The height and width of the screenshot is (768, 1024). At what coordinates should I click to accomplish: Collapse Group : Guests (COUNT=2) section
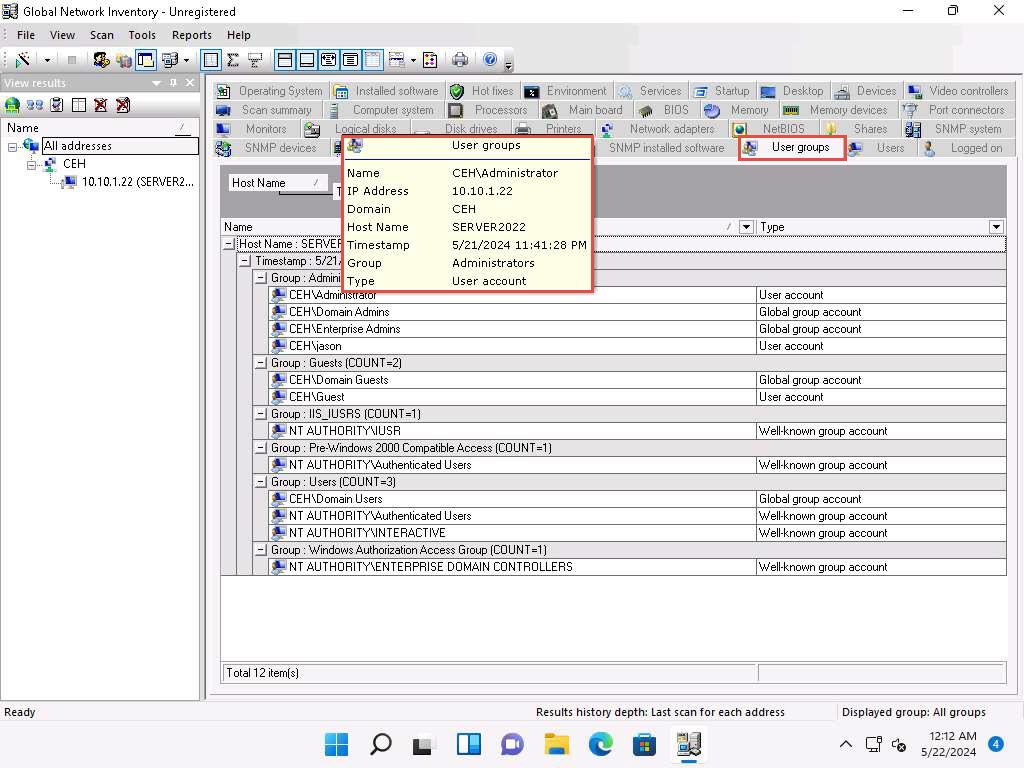click(x=261, y=363)
